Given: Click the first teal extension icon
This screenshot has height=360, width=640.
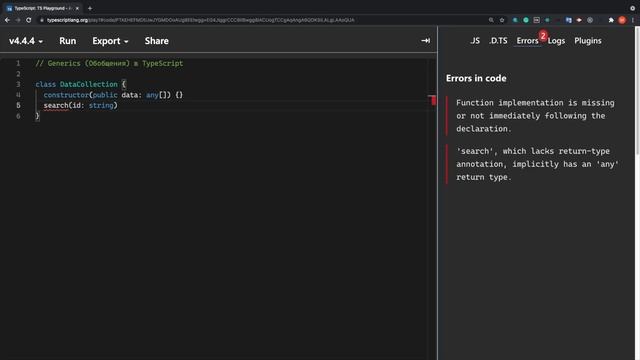Looking at the screenshot, I should pos(515,20).
